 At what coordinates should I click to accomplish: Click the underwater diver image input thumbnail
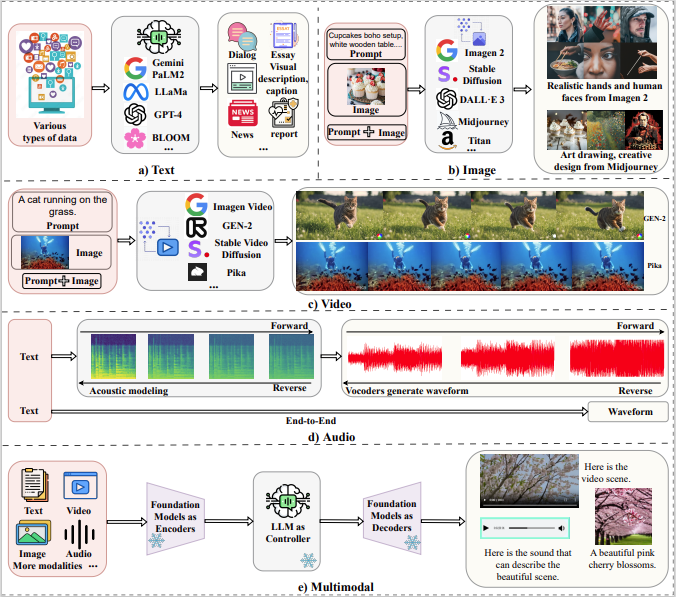(45, 253)
